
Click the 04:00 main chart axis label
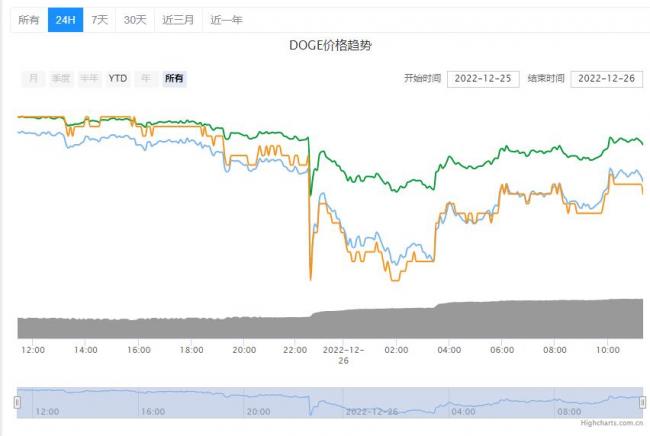[449, 350]
